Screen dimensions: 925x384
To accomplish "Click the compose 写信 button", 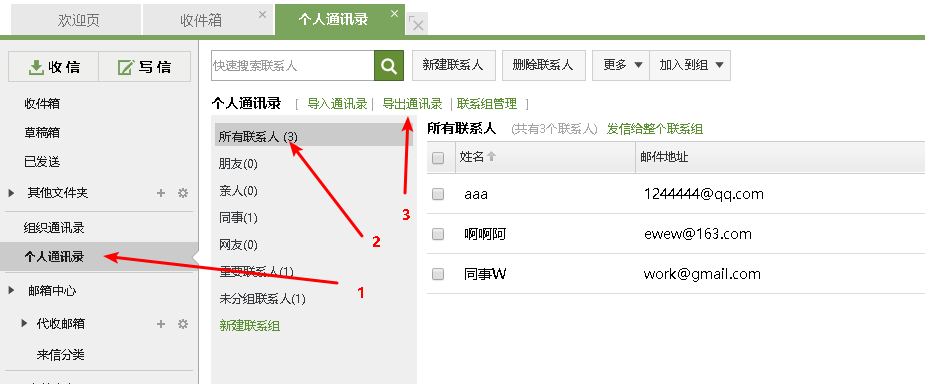I will (x=145, y=67).
